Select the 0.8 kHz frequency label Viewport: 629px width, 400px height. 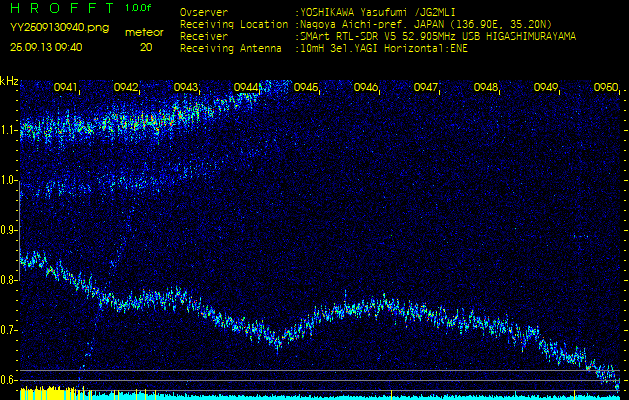pos(9,280)
